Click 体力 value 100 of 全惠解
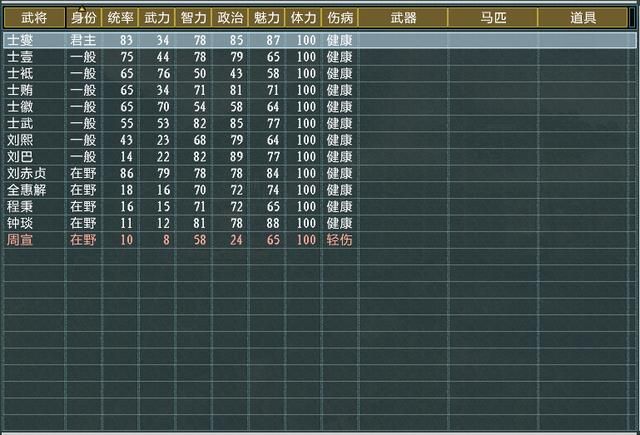Viewport: 640px width, 435px height. click(307, 190)
